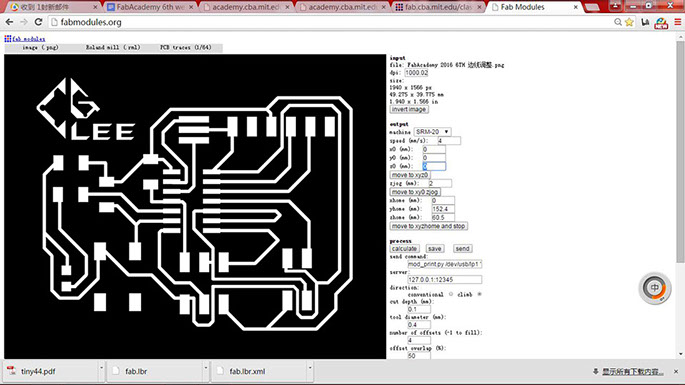Click the tool diameter (mm) input field
685x385 pixels.
pyautogui.click(x=419, y=325)
